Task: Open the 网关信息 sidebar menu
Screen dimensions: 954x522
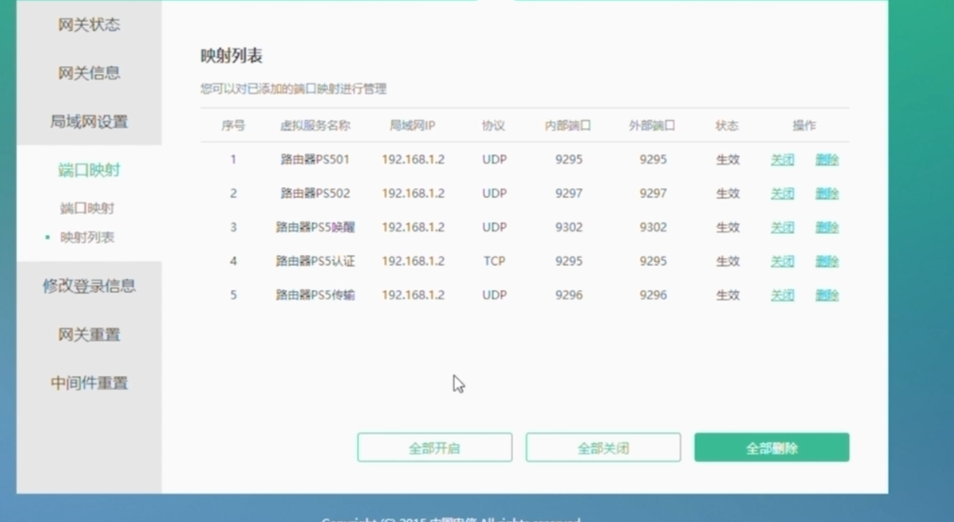Action: point(89,73)
